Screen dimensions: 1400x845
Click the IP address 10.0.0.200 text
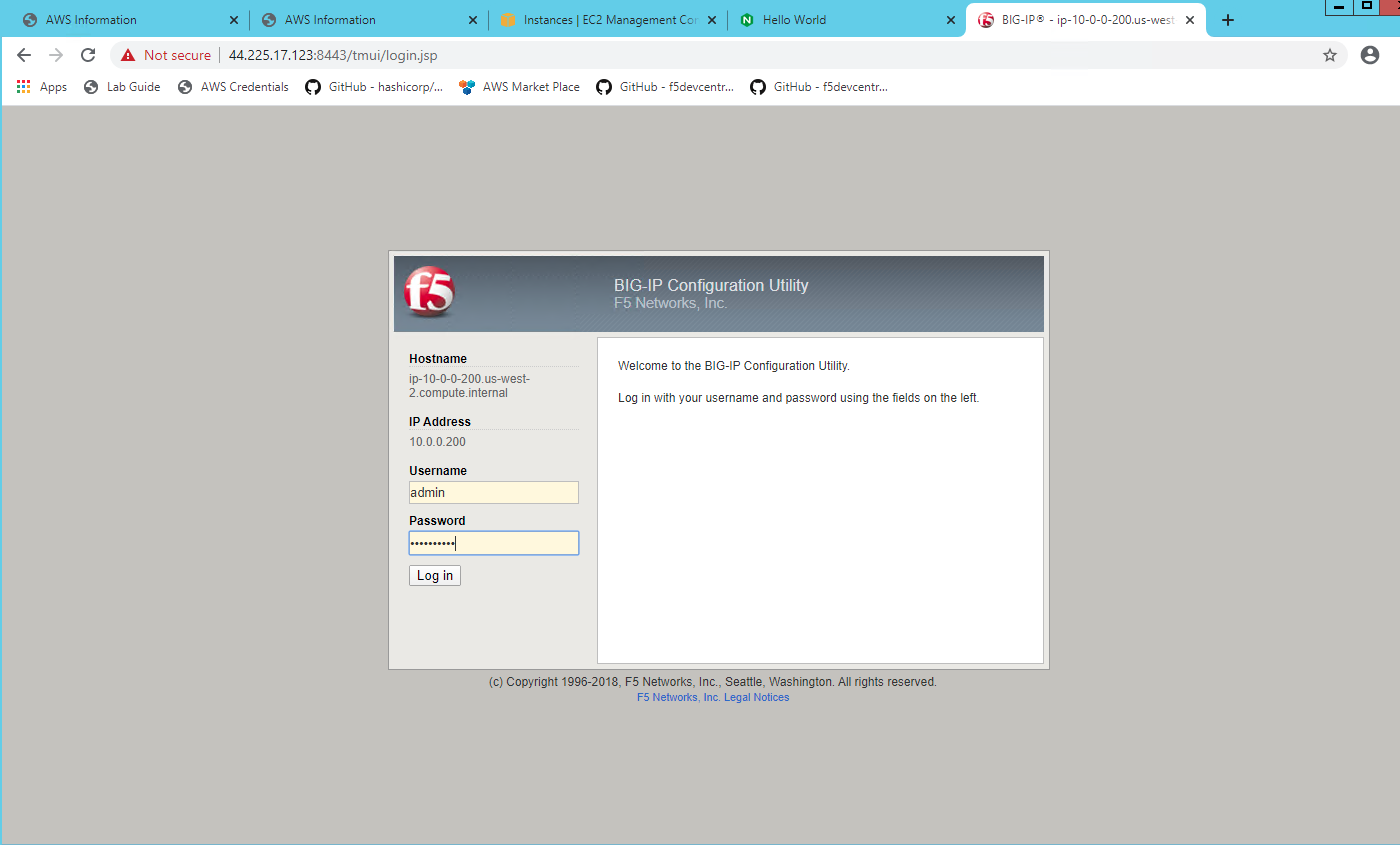pos(437,442)
